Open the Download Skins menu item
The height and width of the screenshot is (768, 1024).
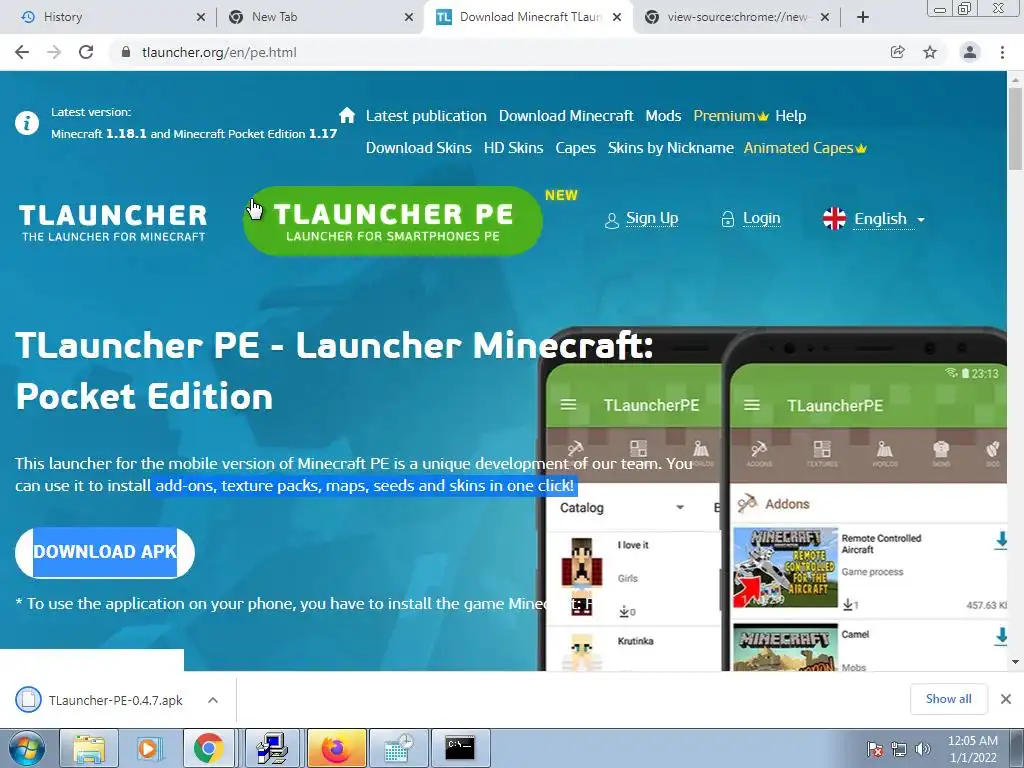[x=419, y=148]
